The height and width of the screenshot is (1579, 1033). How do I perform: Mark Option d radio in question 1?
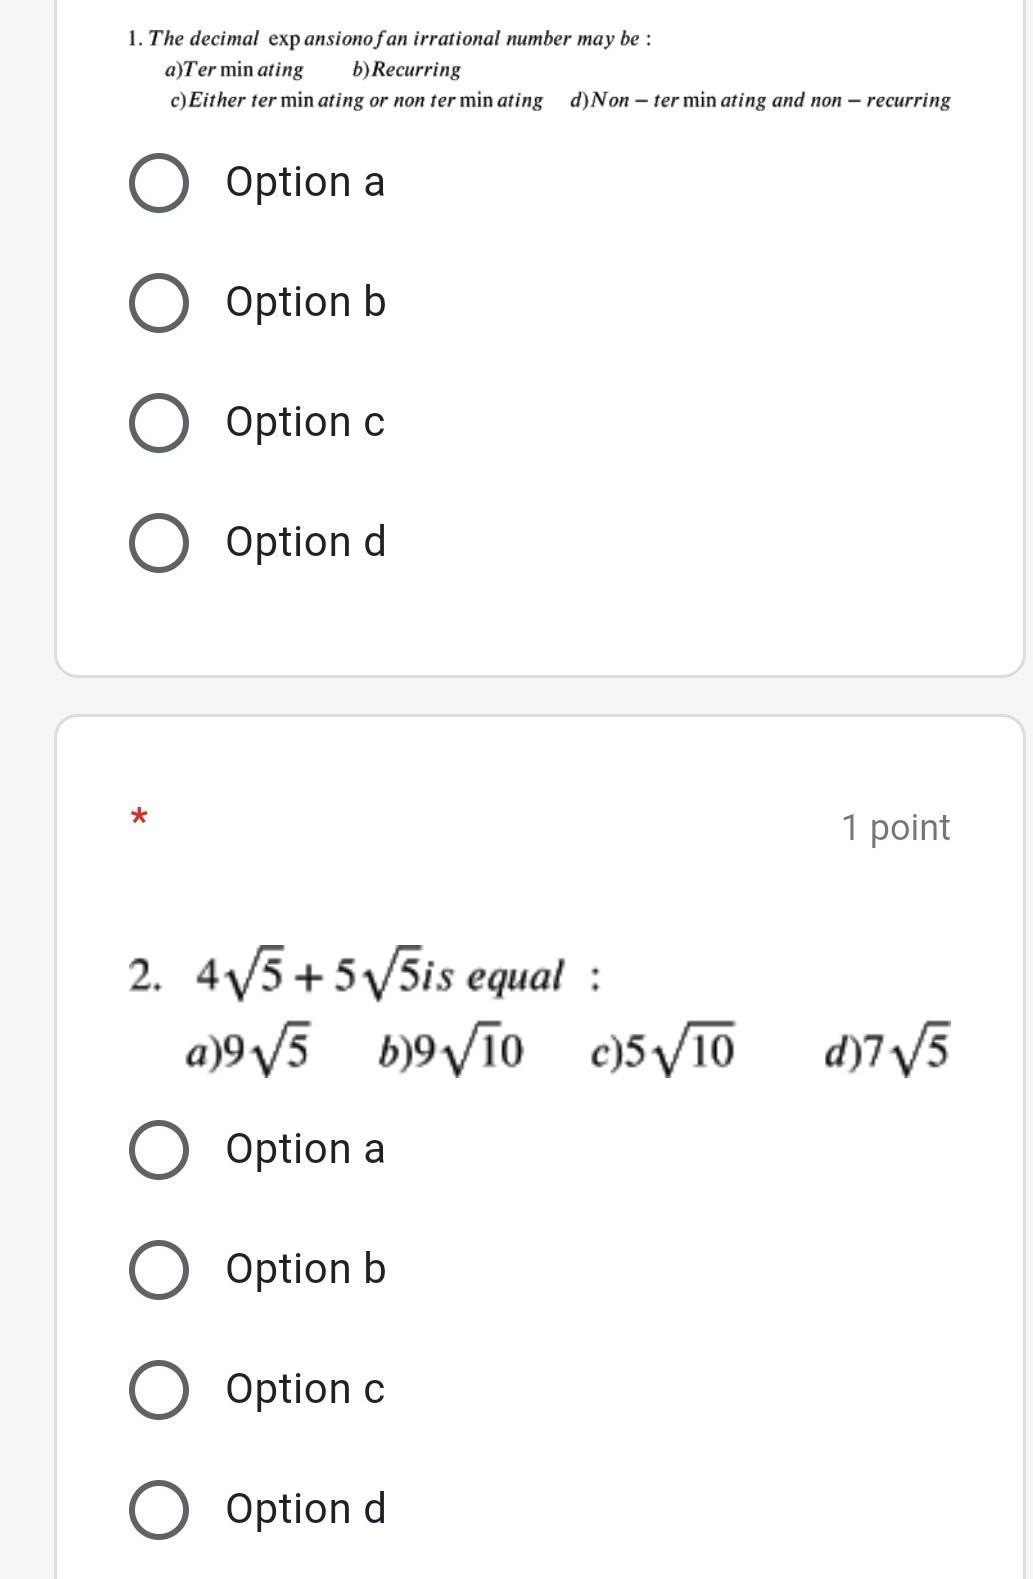(x=159, y=543)
